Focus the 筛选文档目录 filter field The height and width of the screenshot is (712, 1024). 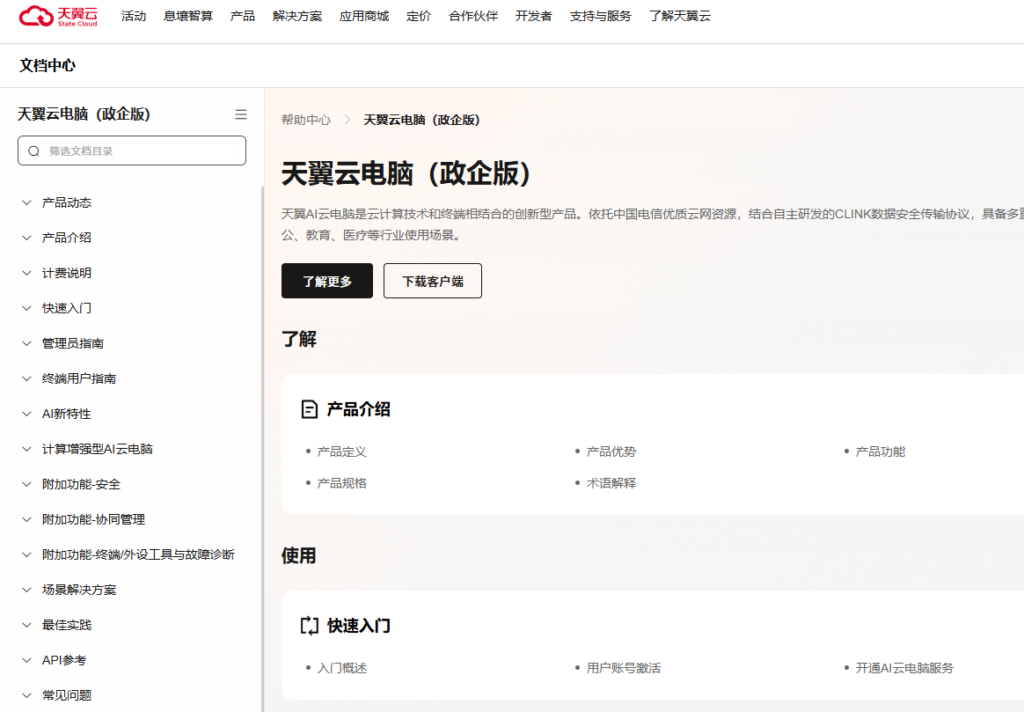pos(132,150)
